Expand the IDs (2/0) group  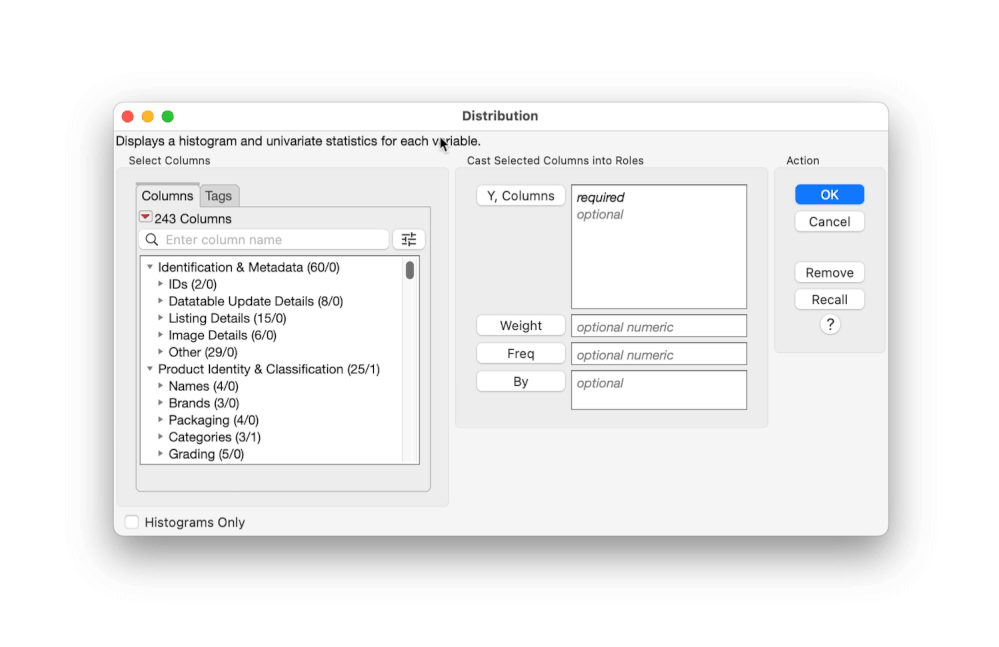click(x=161, y=284)
